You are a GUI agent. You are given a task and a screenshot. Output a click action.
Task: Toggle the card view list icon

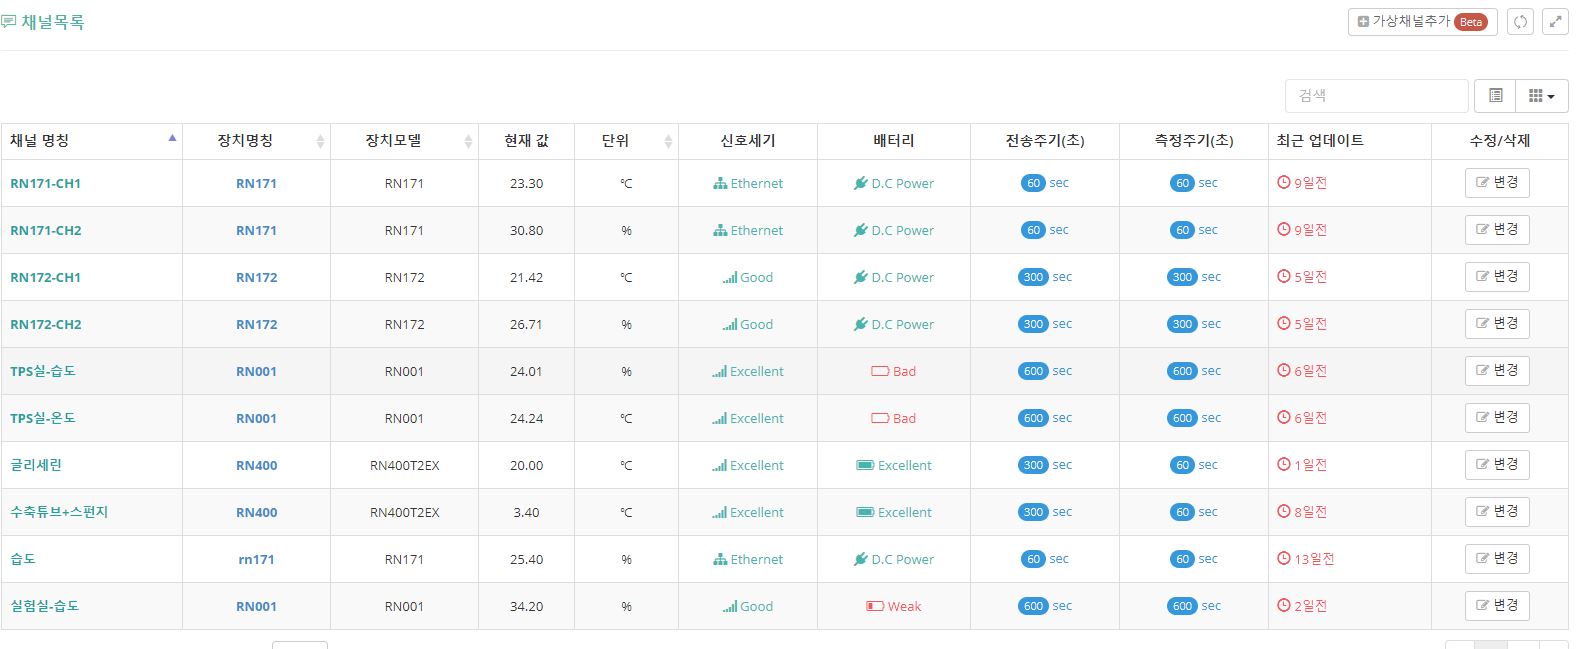pyautogui.click(x=1495, y=95)
